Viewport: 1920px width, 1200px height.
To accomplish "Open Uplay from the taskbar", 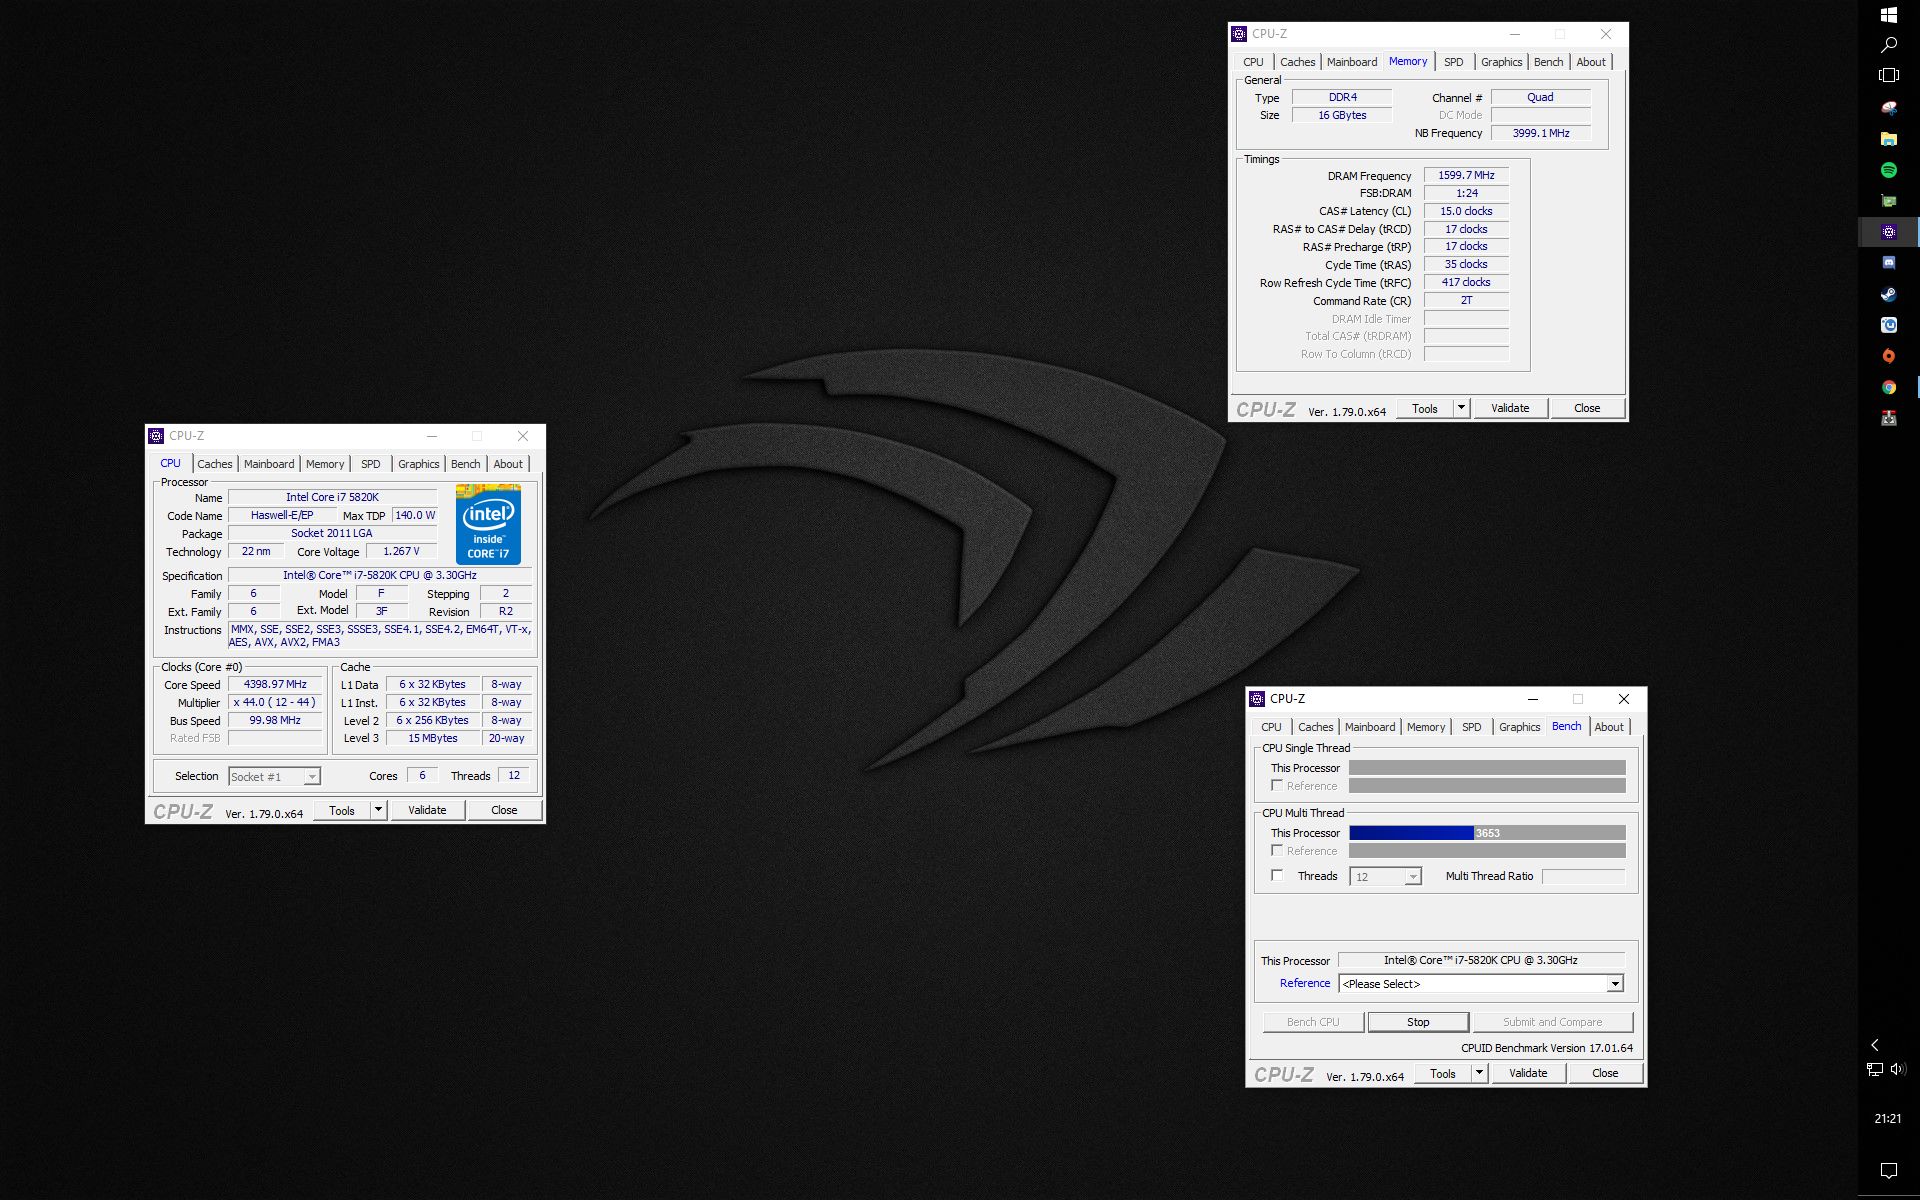I will click(x=1888, y=325).
